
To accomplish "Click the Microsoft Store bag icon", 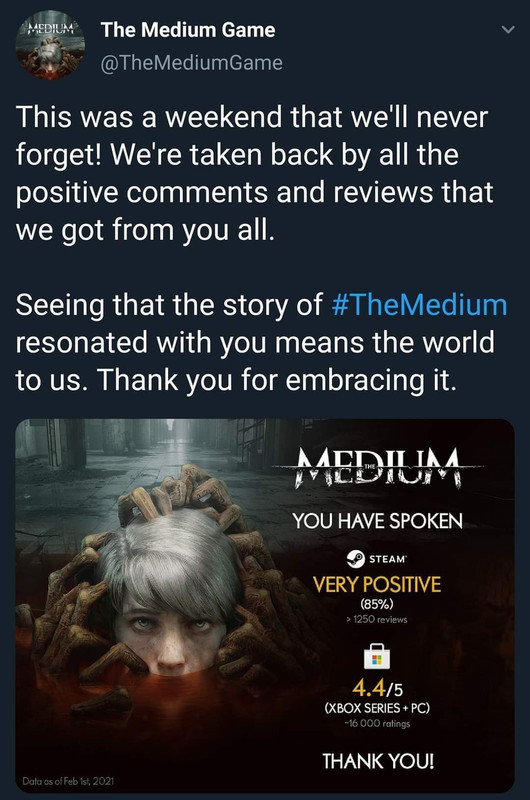I will (x=376, y=656).
